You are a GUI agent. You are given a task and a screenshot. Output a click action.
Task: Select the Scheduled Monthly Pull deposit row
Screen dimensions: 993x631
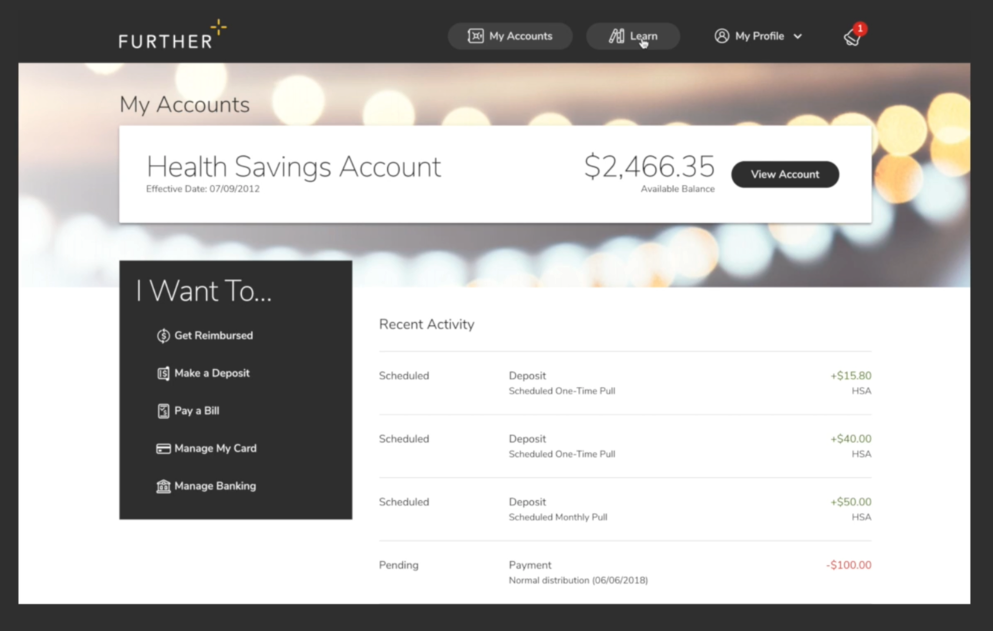point(625,509)
